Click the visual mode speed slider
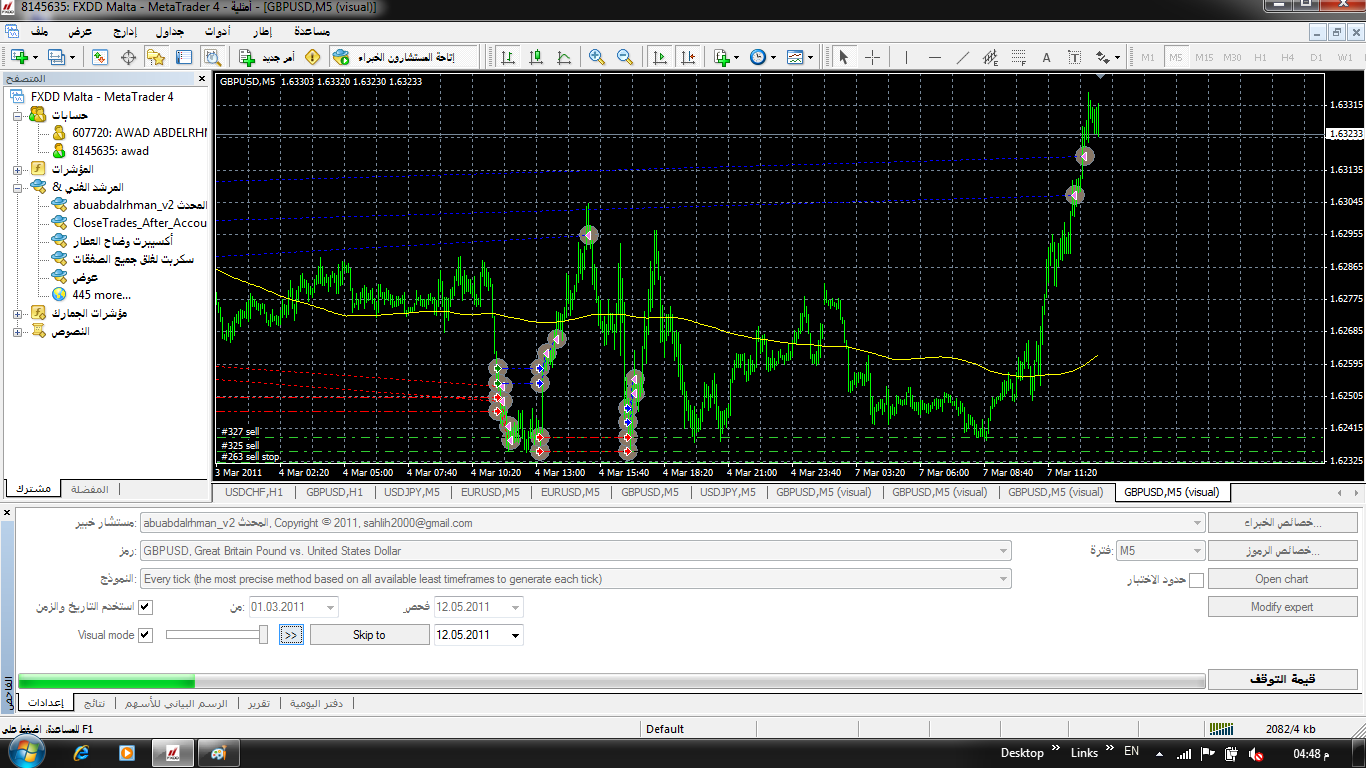The width and height of the screenshot is (1366, 768). [x=217, y=635]
